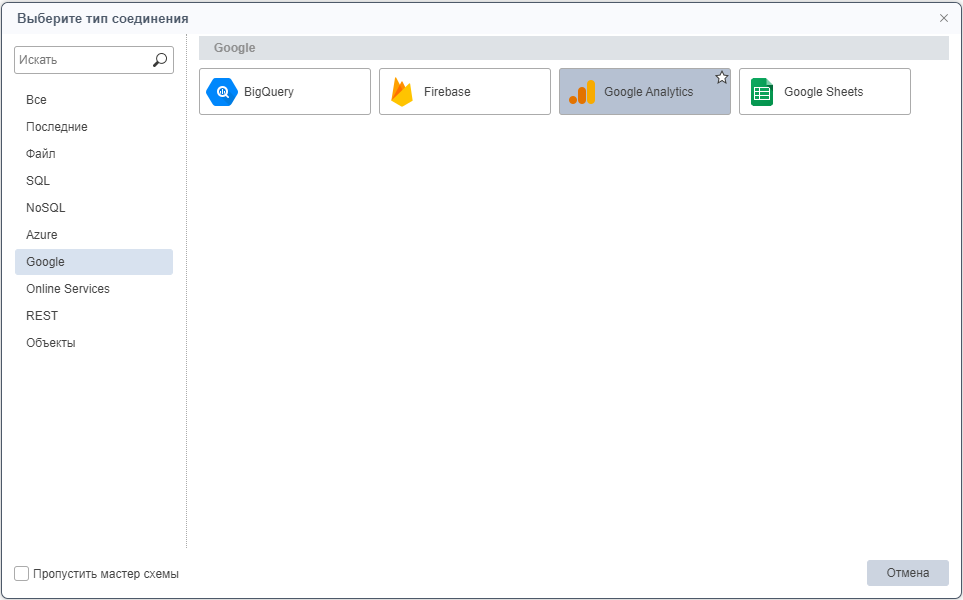Open the Последние category
The width and height of the screenshot is (963, 600).
point(57,127)
